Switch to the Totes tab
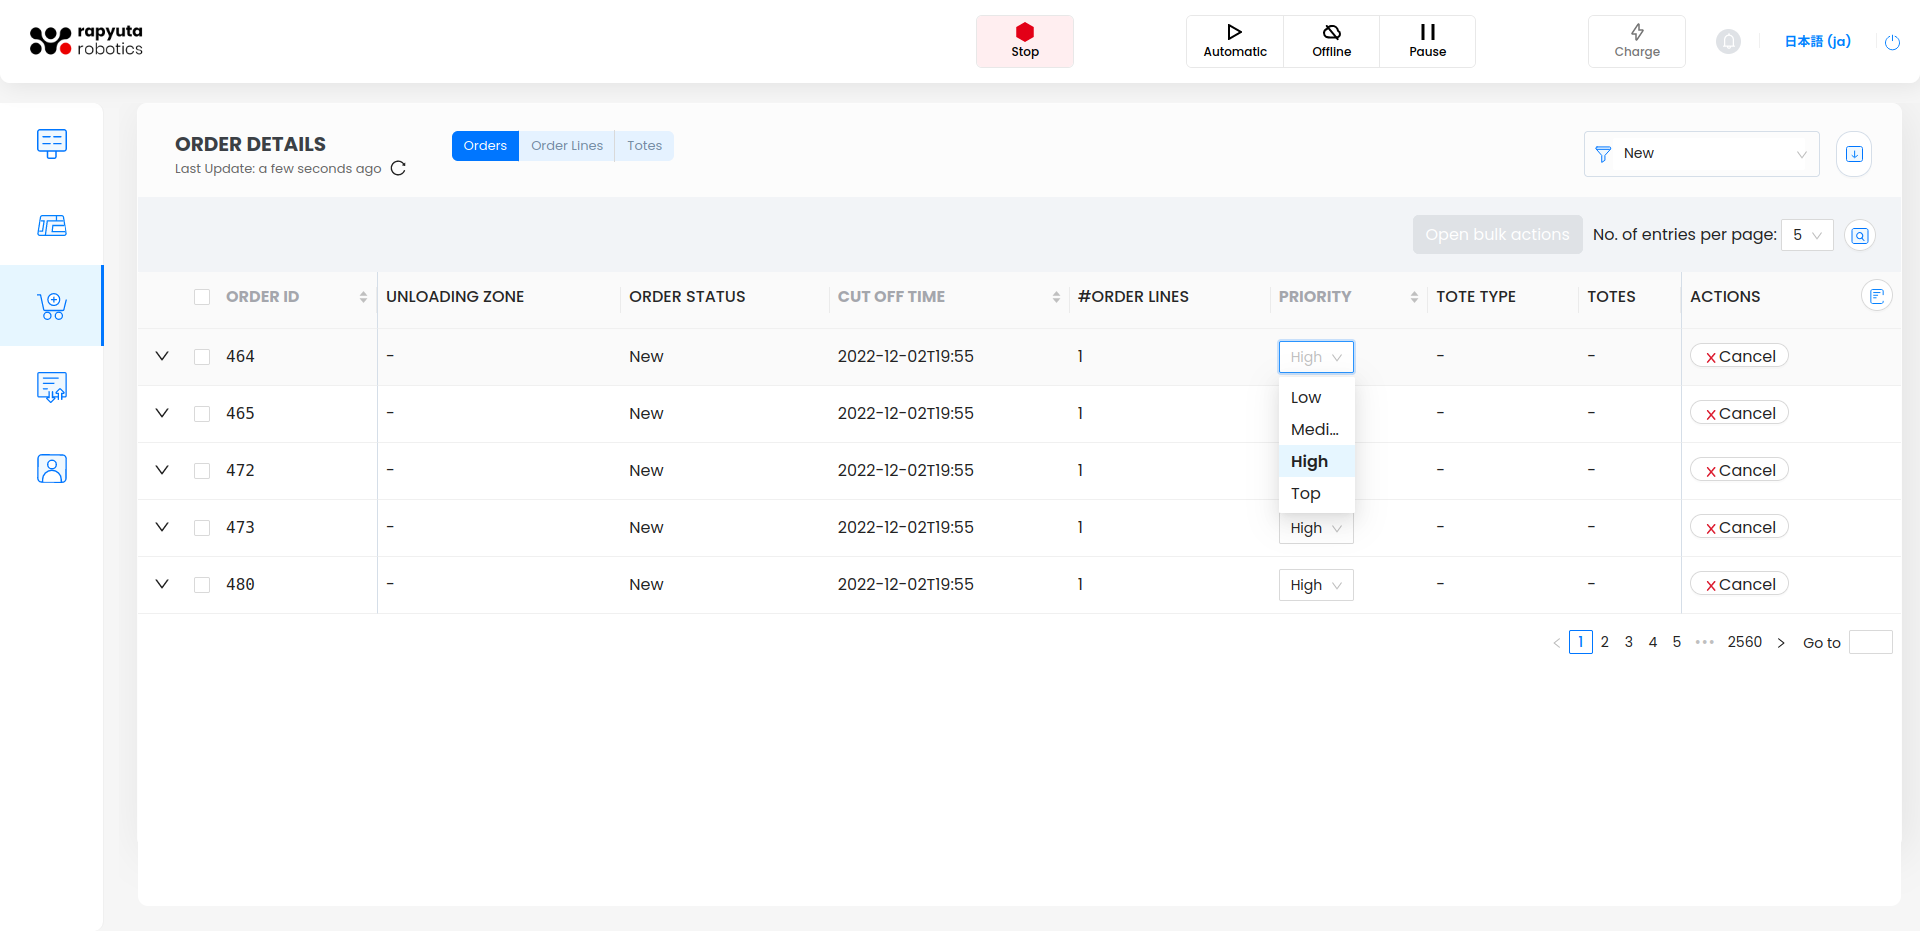 (644, 146)
